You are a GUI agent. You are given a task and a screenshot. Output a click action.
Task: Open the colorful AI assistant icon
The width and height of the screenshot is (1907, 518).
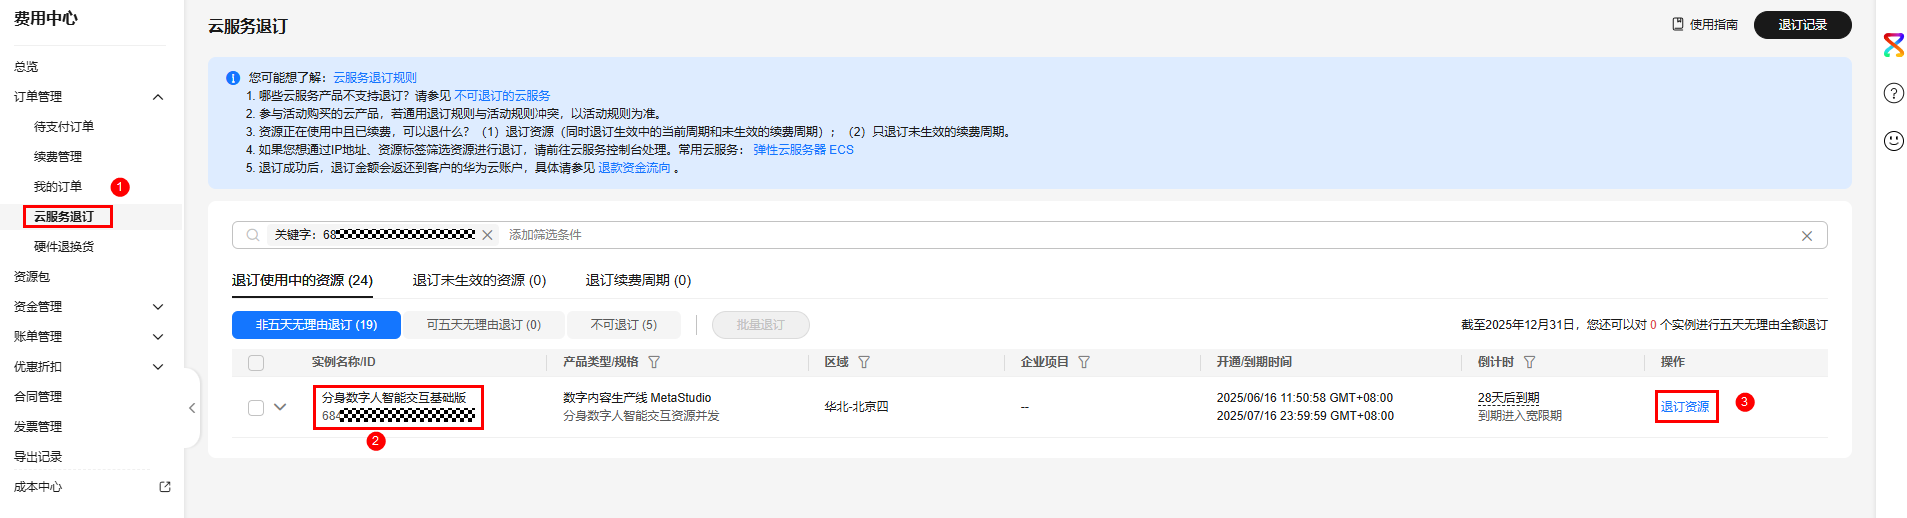click(1893, 45)
